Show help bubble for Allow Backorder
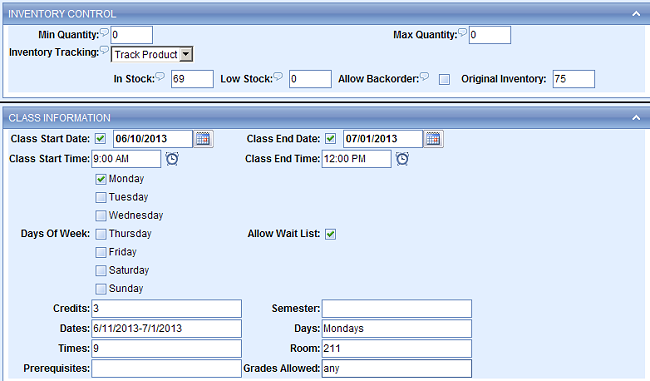Screen dimensions: 650x381 424,76
